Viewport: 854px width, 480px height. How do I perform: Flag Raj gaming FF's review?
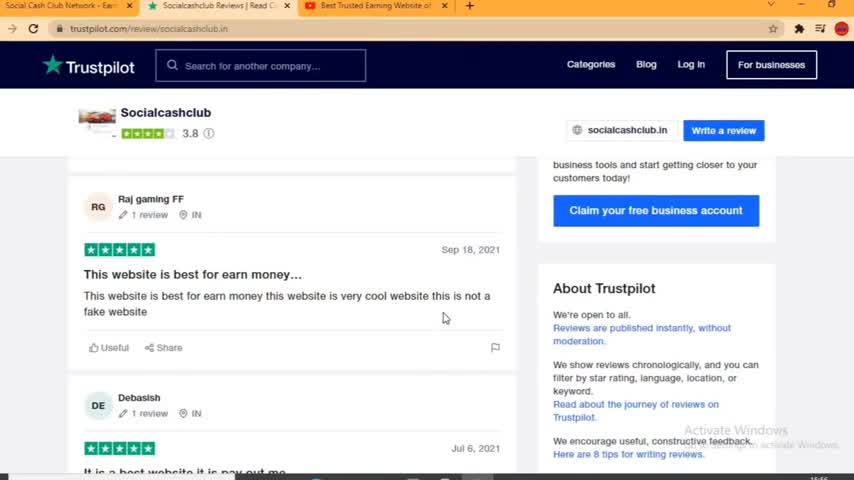pos(495,348)
